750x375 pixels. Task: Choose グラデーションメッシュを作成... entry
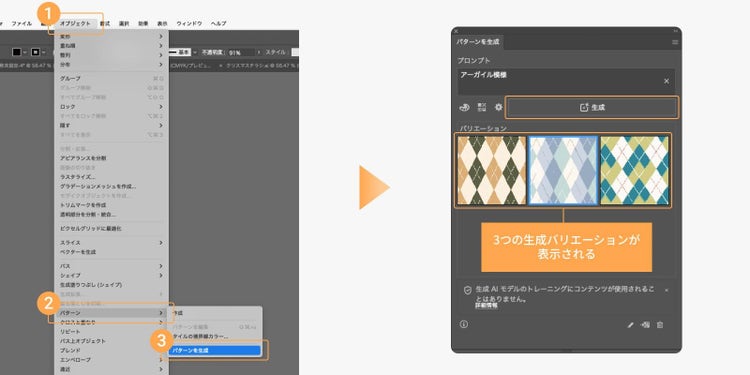pyautogui.click(x=111, y=186)
